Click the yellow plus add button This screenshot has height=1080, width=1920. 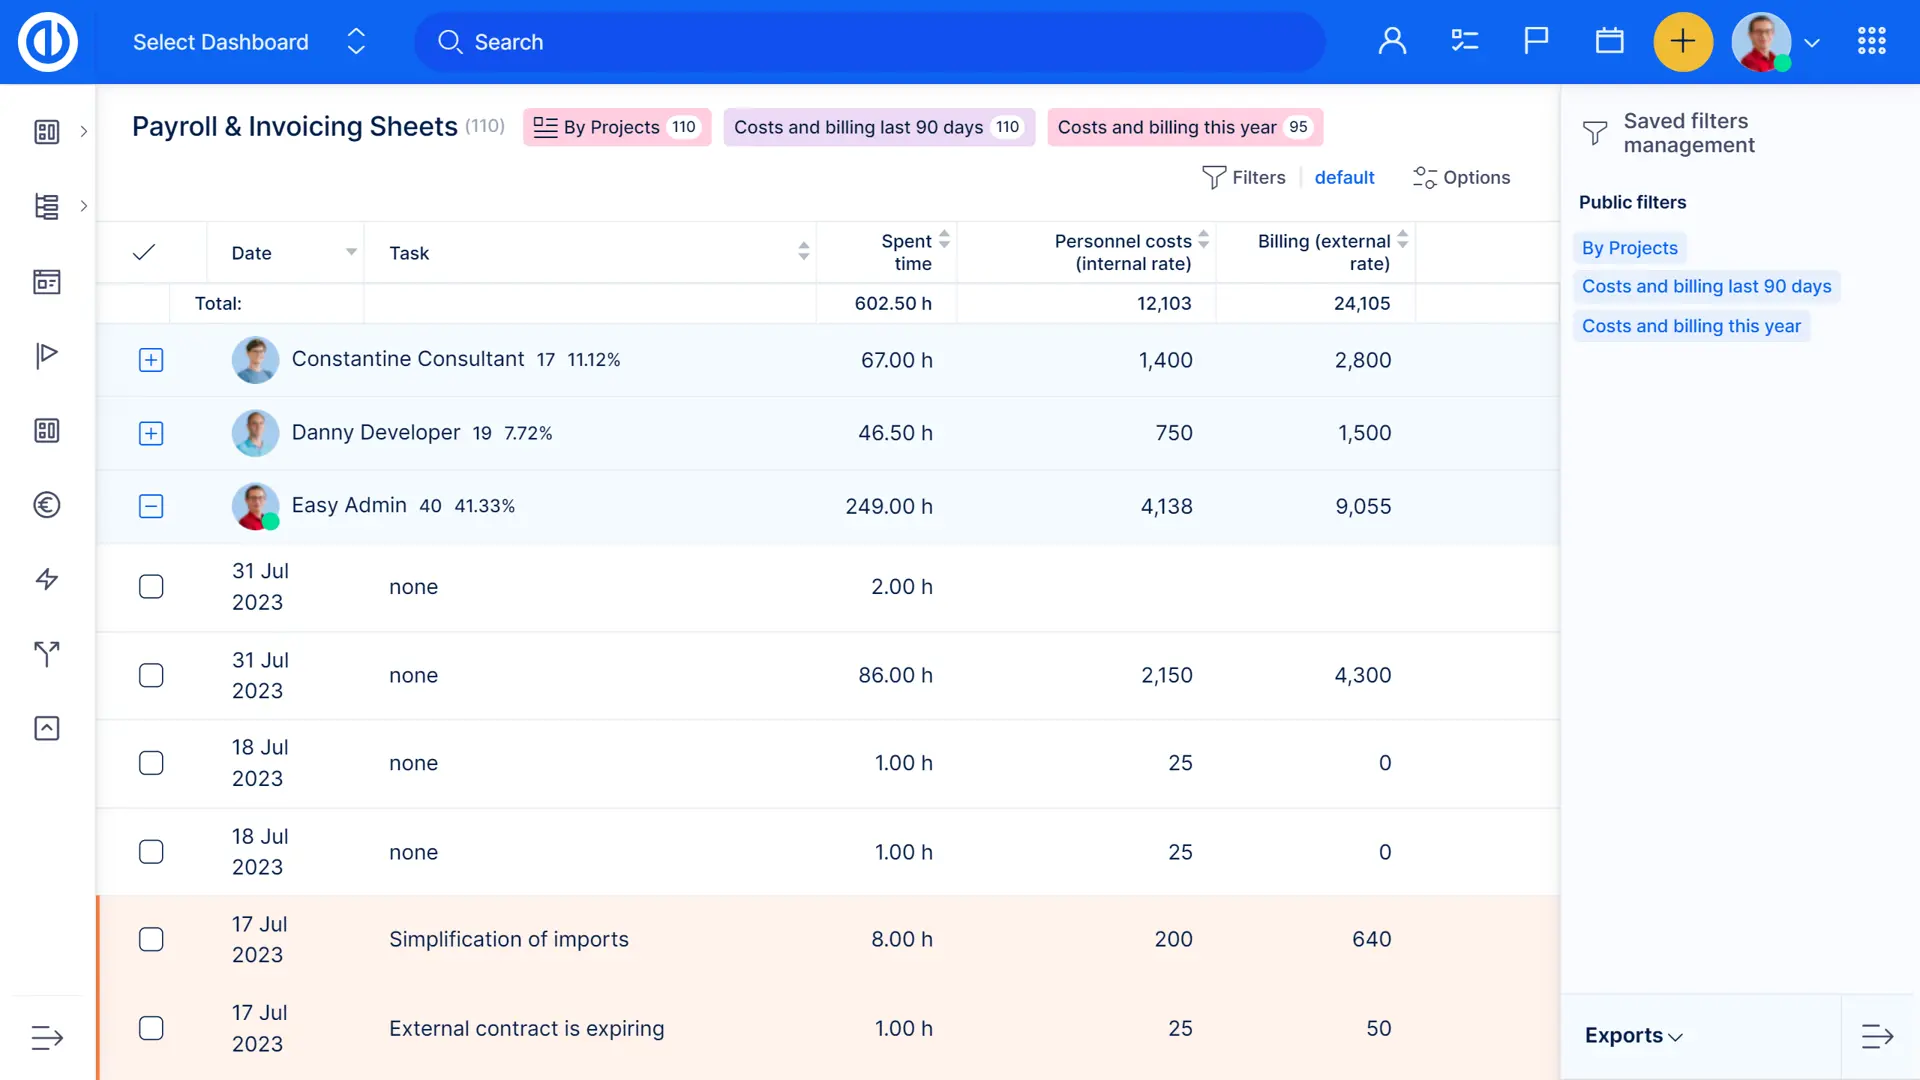click(1683, 42)
